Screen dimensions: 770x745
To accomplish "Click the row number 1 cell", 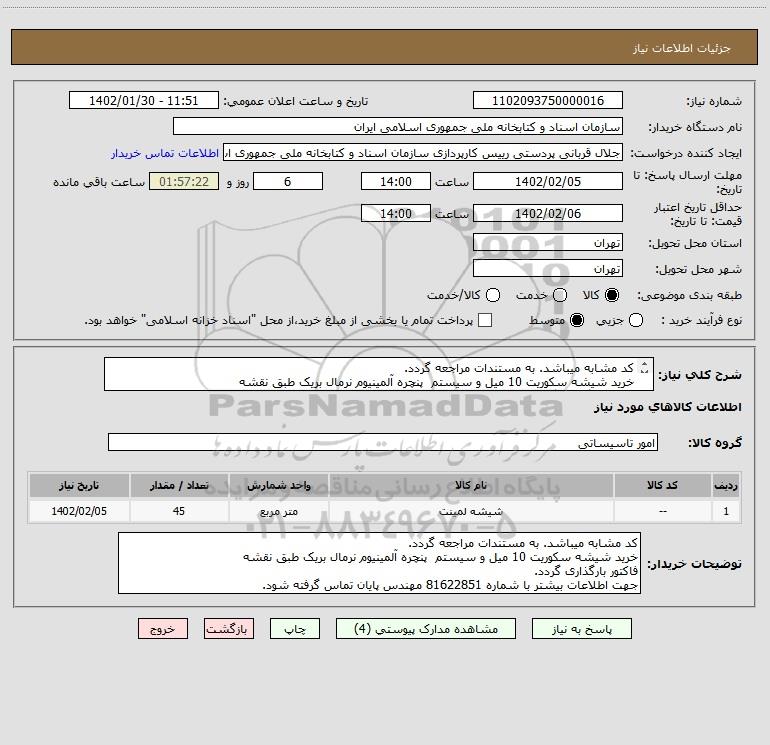I will coord(726,511).
